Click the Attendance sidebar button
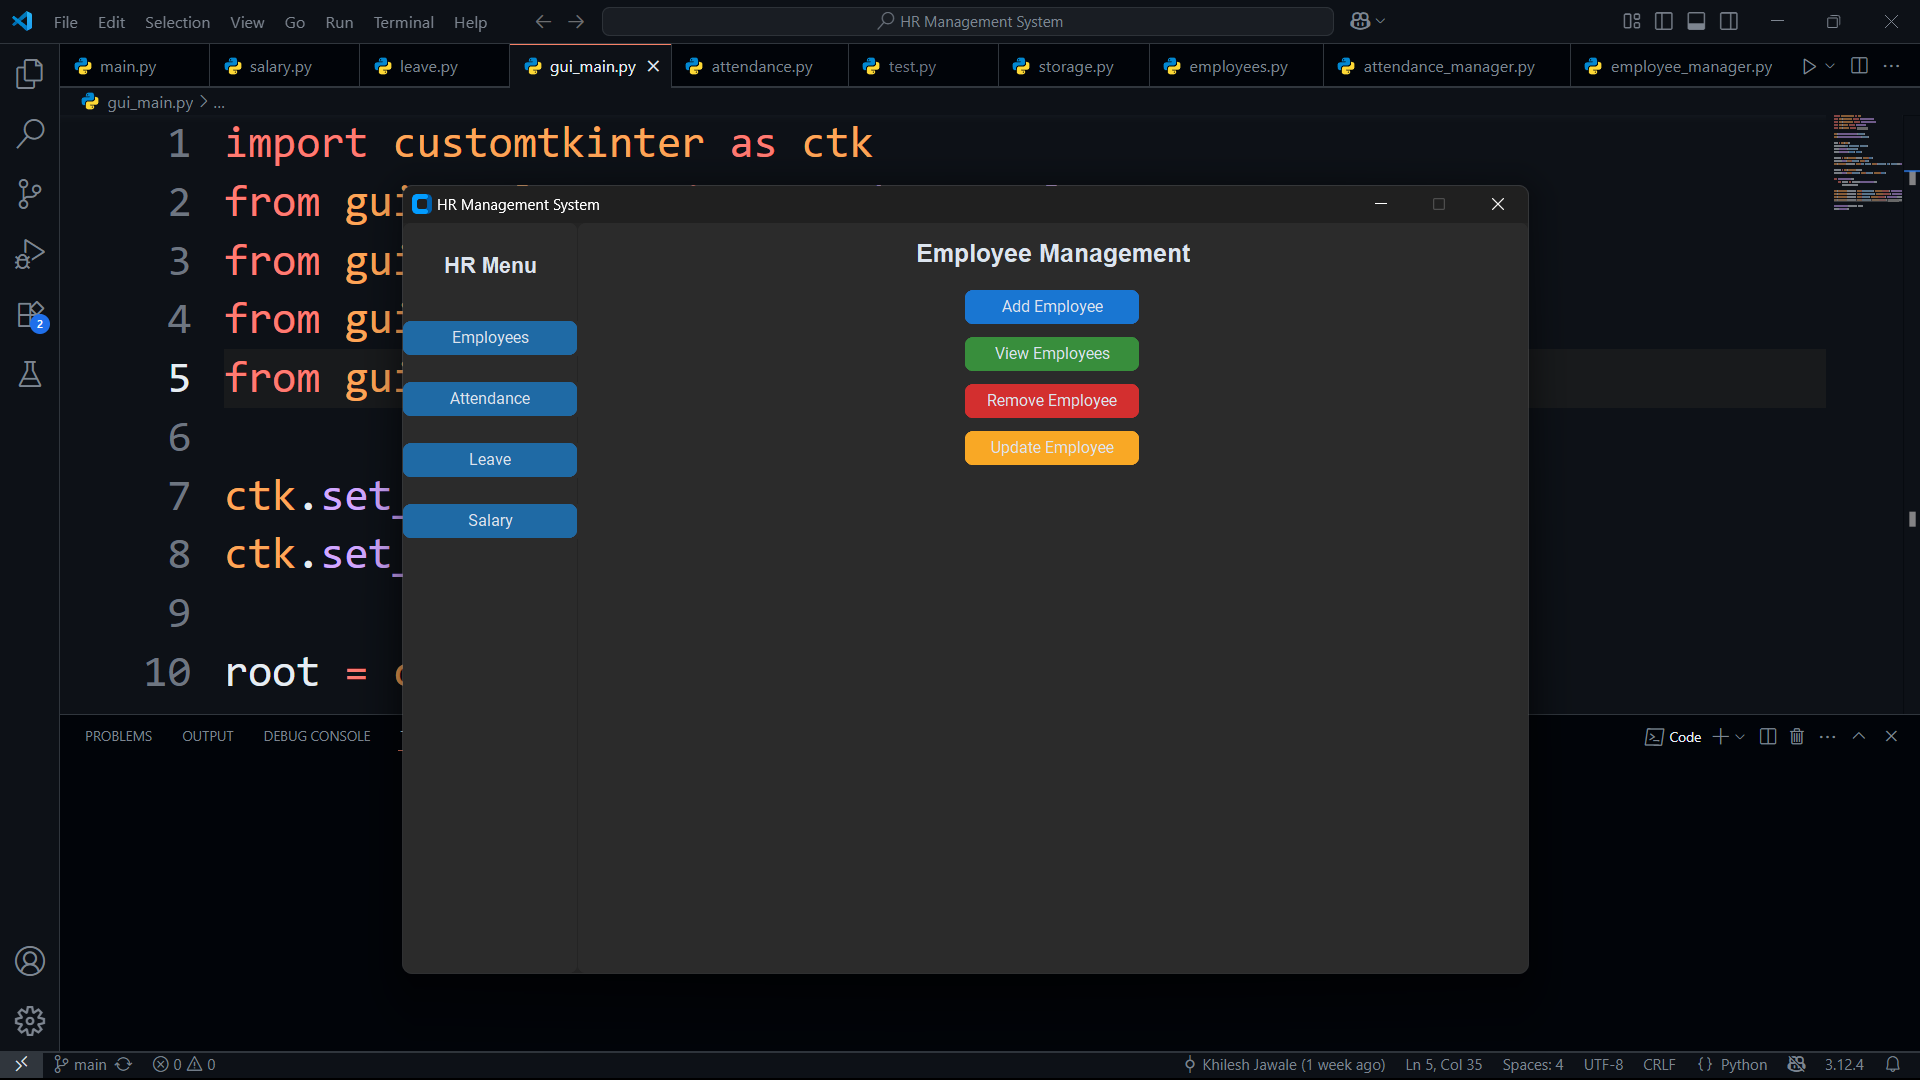The width and height of the screenshot is (1920, 1080). [490, 399]
